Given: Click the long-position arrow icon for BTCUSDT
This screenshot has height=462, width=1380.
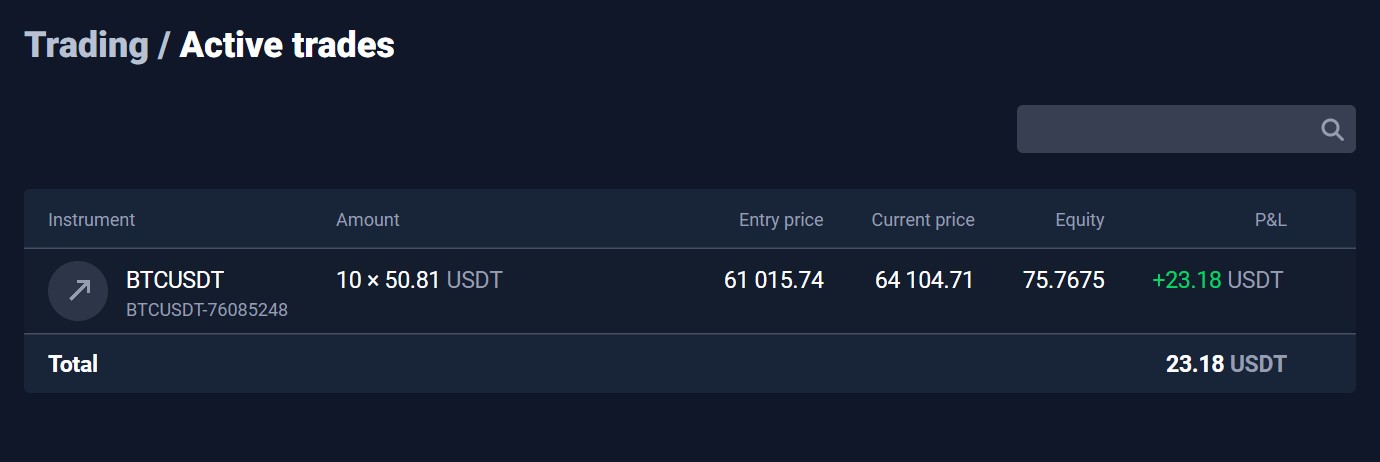Looking at the screenshot, I should [78, 291].
